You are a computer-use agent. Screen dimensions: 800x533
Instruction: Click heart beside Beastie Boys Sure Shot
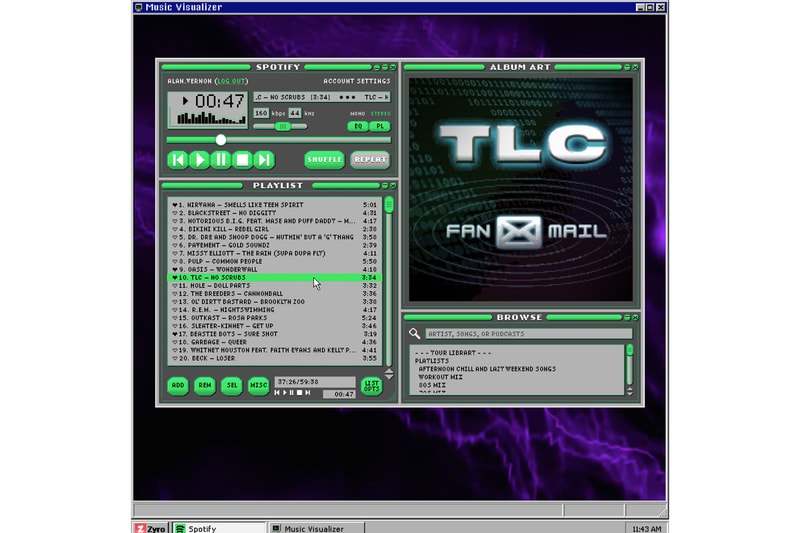point(174,334)
